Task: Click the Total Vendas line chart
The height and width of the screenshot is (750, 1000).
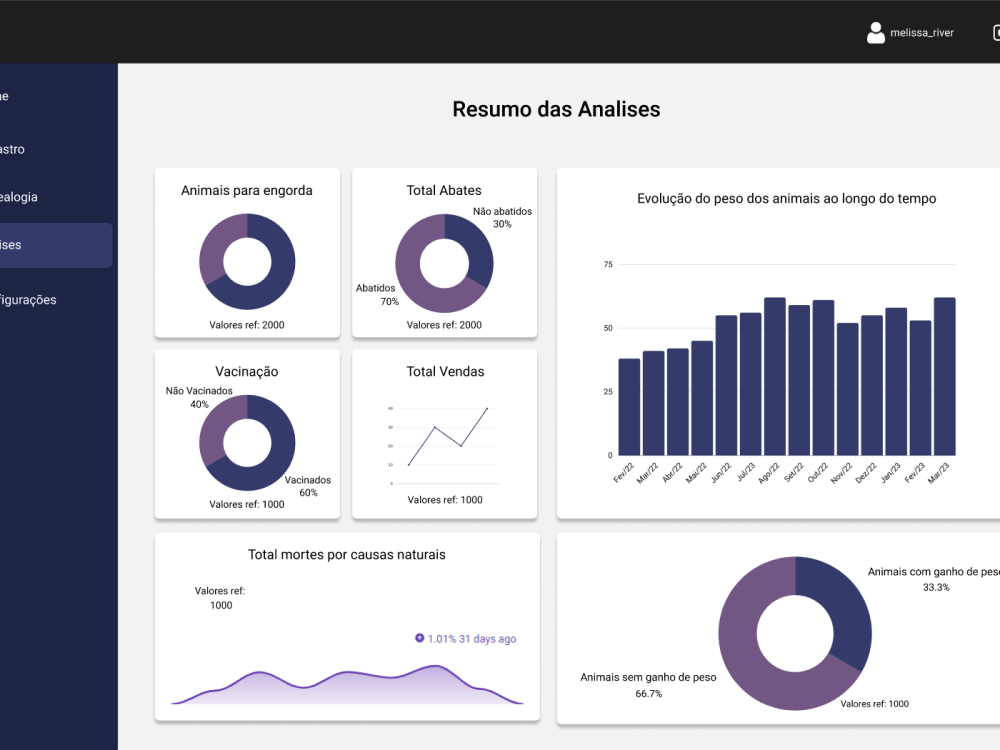Action: pyautogui.click(x=445, y=444)
